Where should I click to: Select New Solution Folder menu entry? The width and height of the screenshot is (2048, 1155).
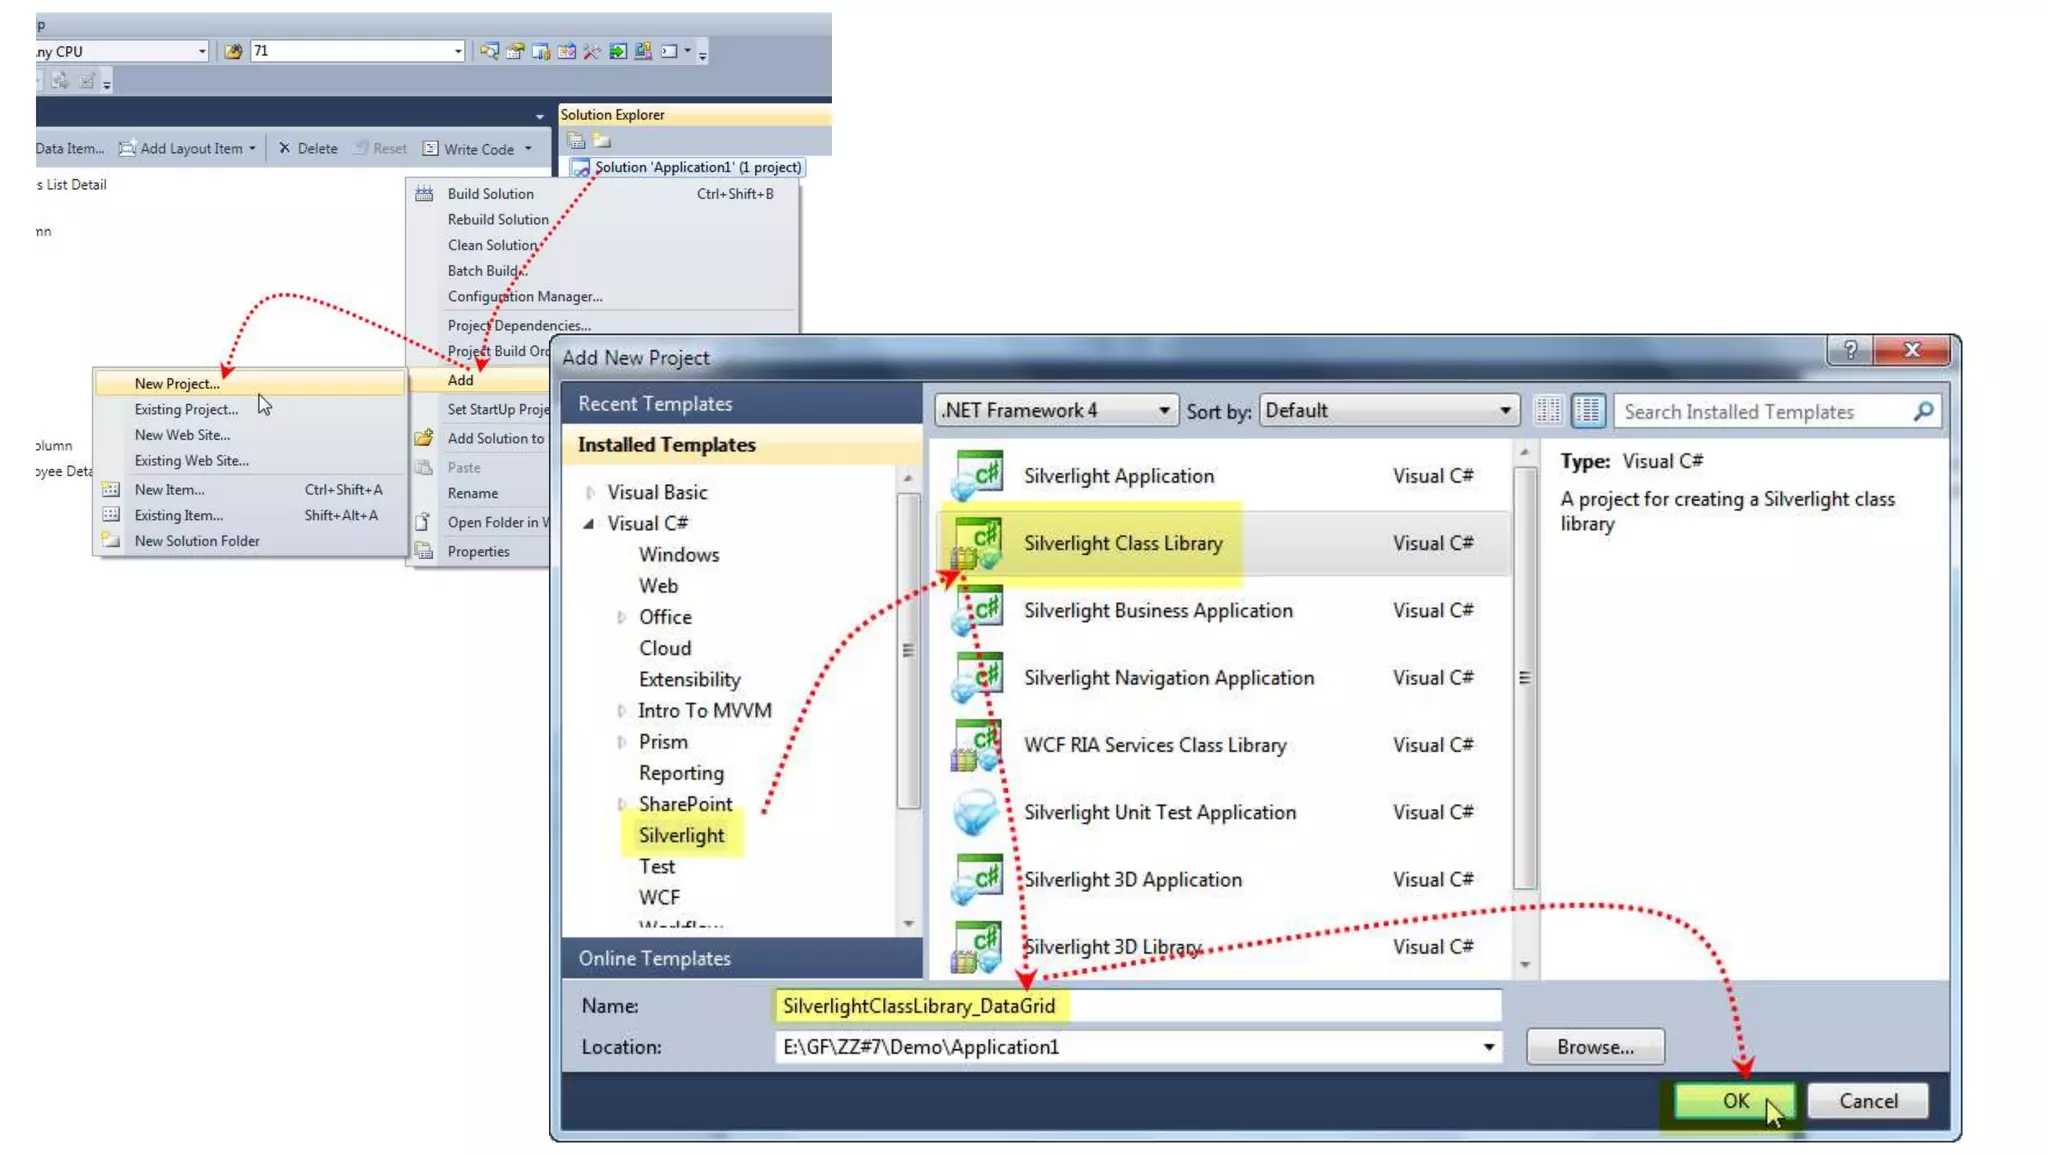click(x=197, y=541)
